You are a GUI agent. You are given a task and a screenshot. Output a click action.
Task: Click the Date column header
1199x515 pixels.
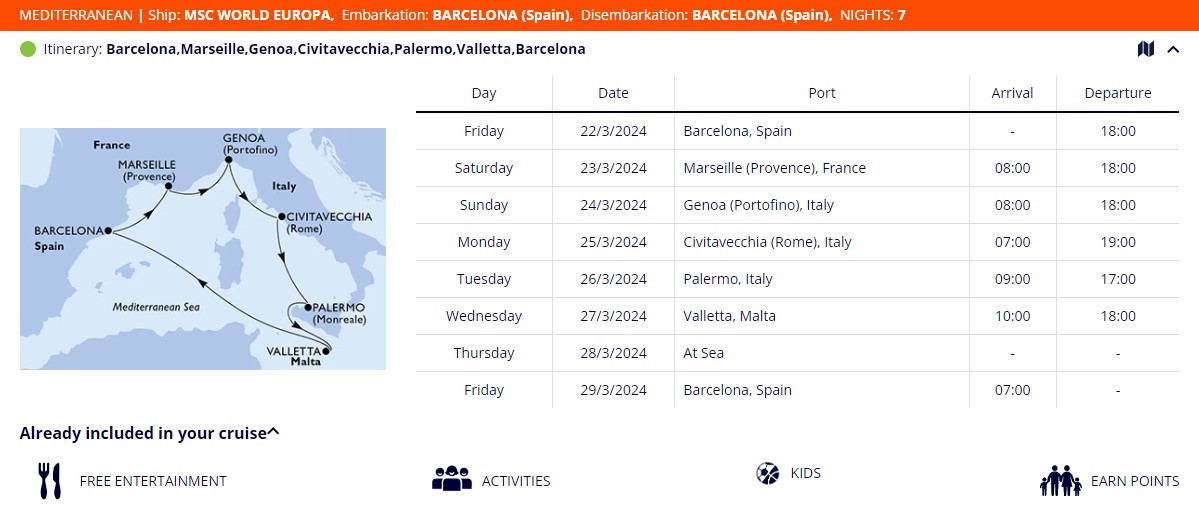point(613,93)
